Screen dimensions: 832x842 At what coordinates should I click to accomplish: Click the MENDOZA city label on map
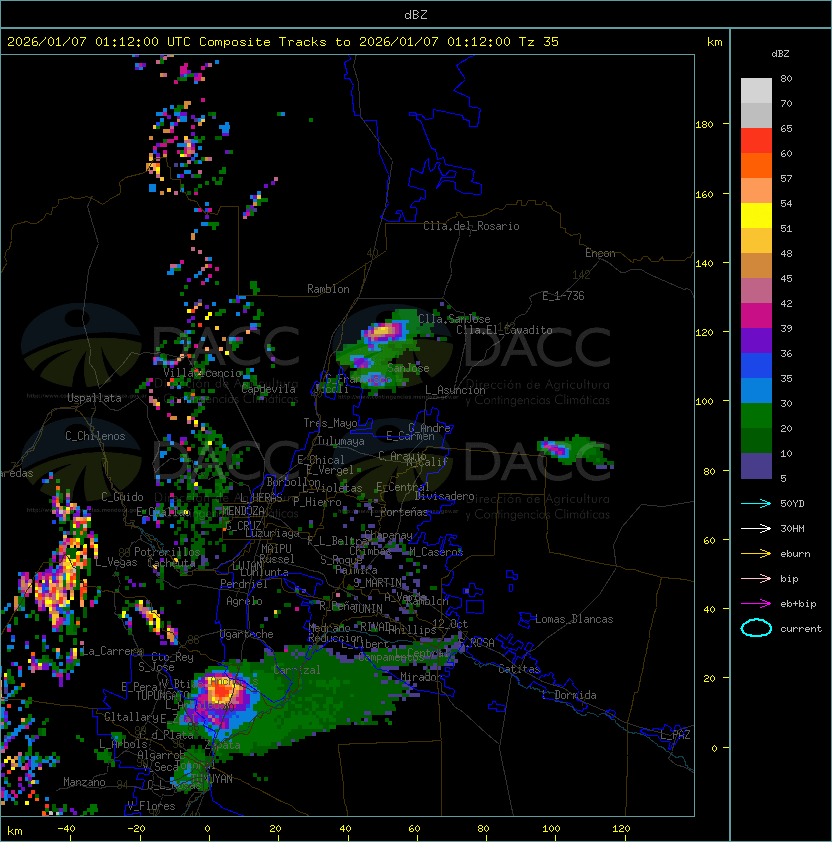[243, 511]
